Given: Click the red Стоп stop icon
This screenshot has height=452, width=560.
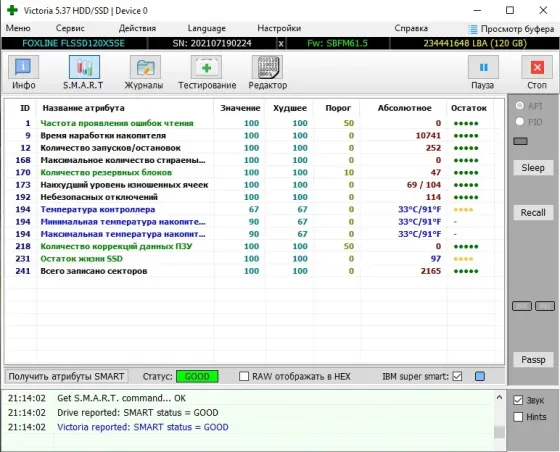Looking at the screenshot, I should 537,67.
